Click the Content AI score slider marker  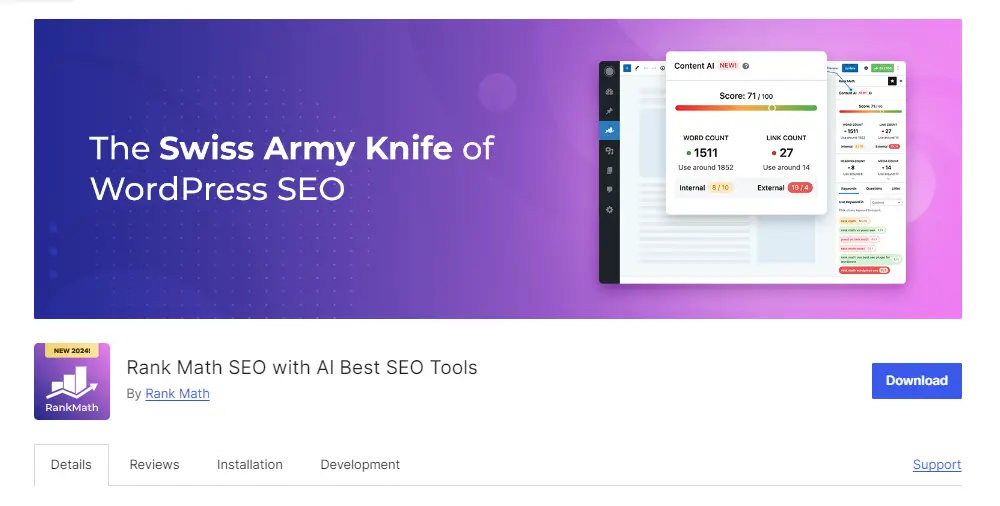[772, 108]
